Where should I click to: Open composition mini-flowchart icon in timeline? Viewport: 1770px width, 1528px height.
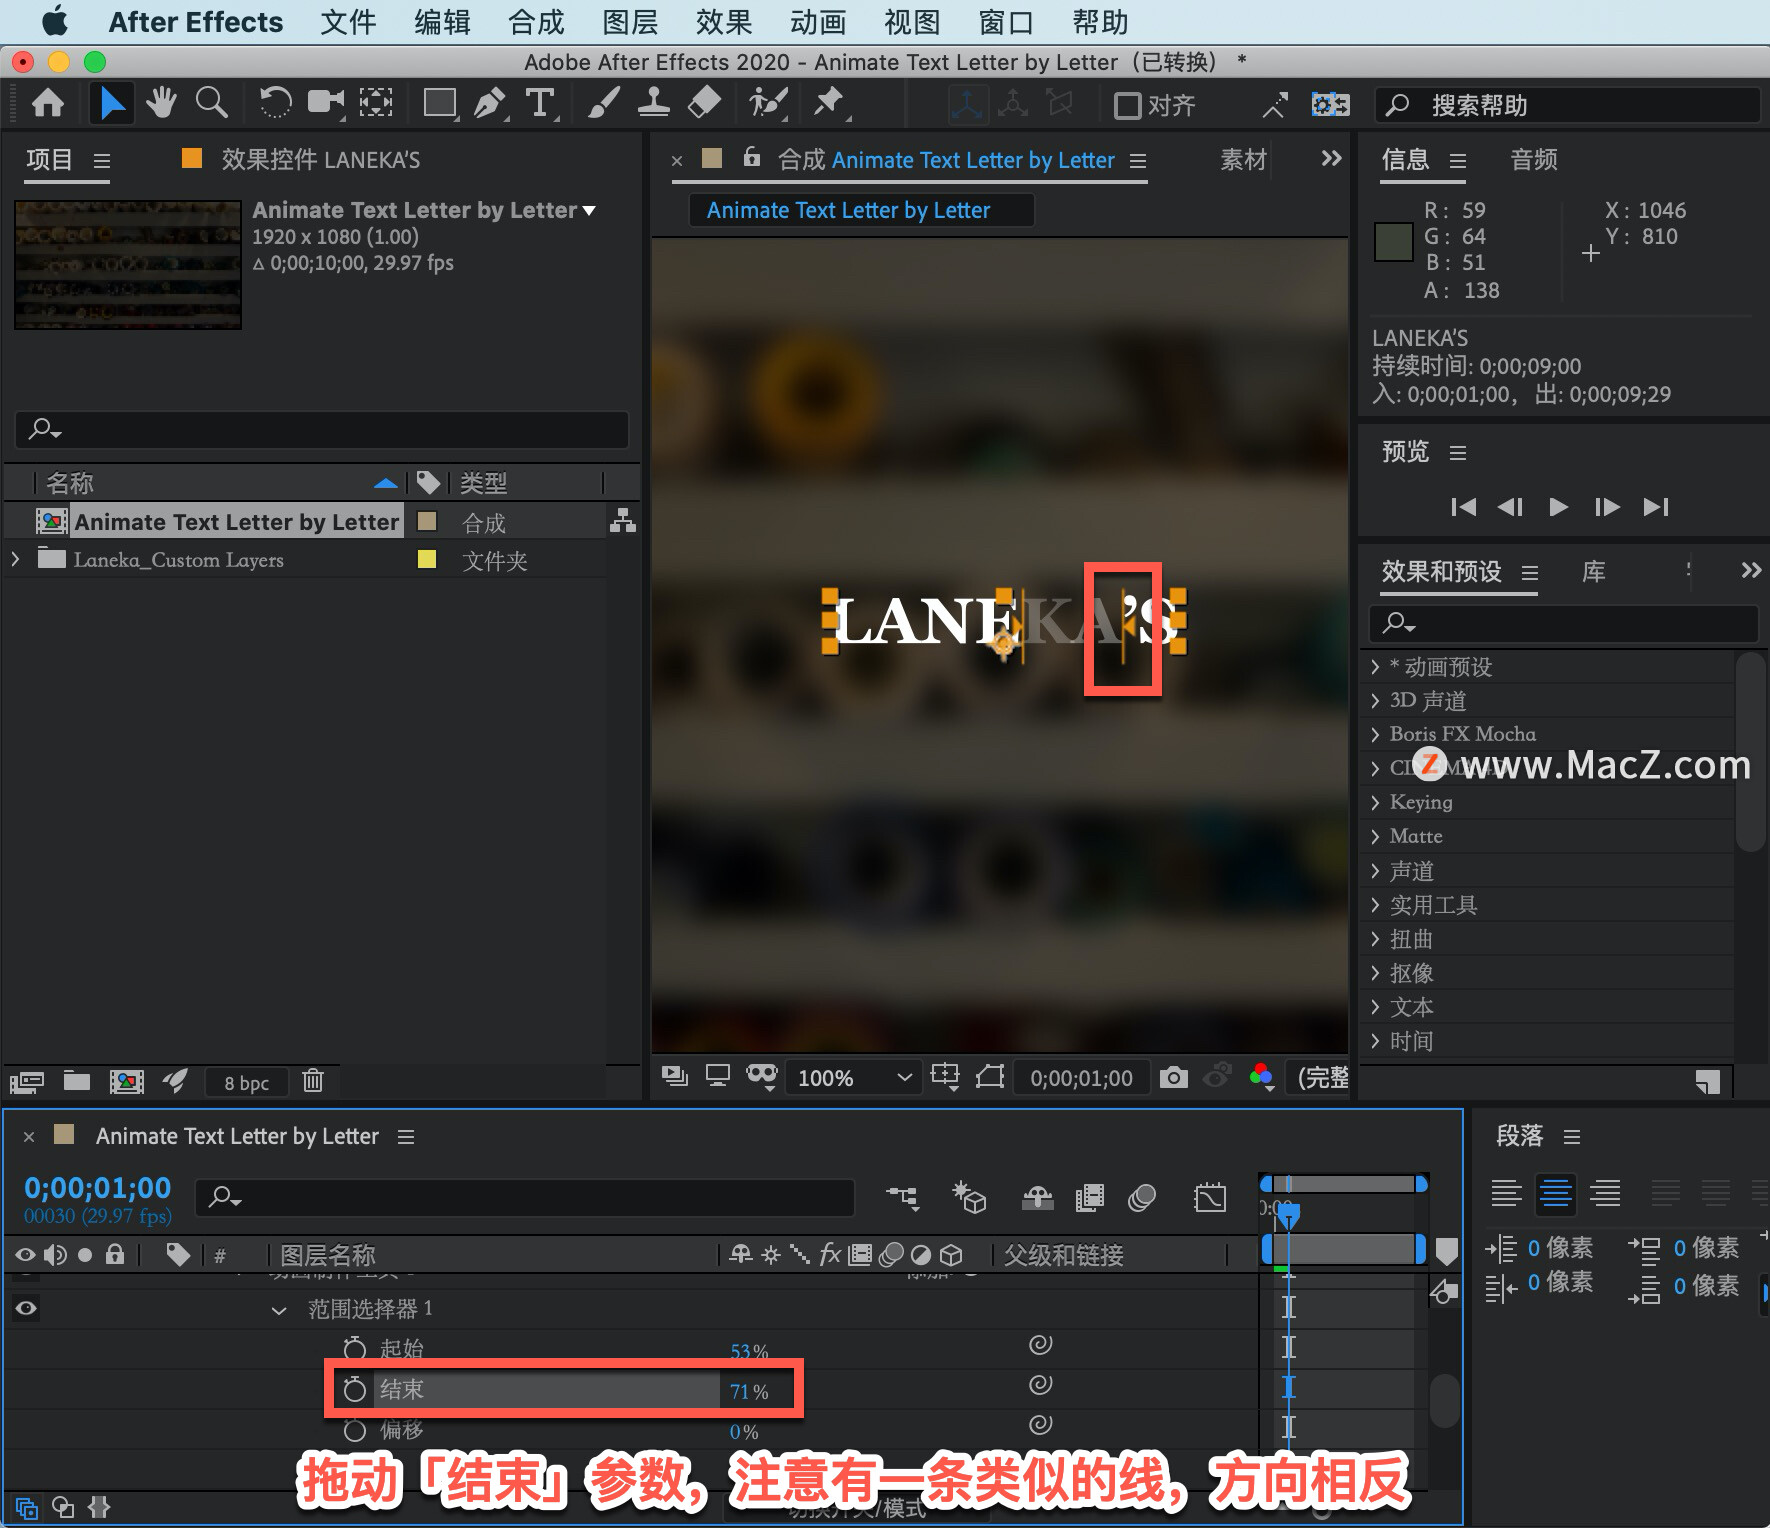(x=903, y=1197)
